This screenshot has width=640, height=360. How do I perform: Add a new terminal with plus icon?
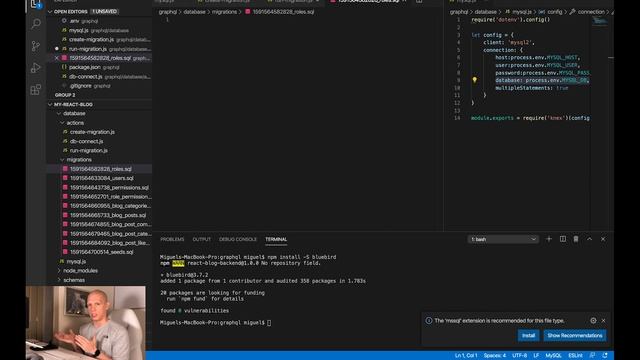[549, 239]
